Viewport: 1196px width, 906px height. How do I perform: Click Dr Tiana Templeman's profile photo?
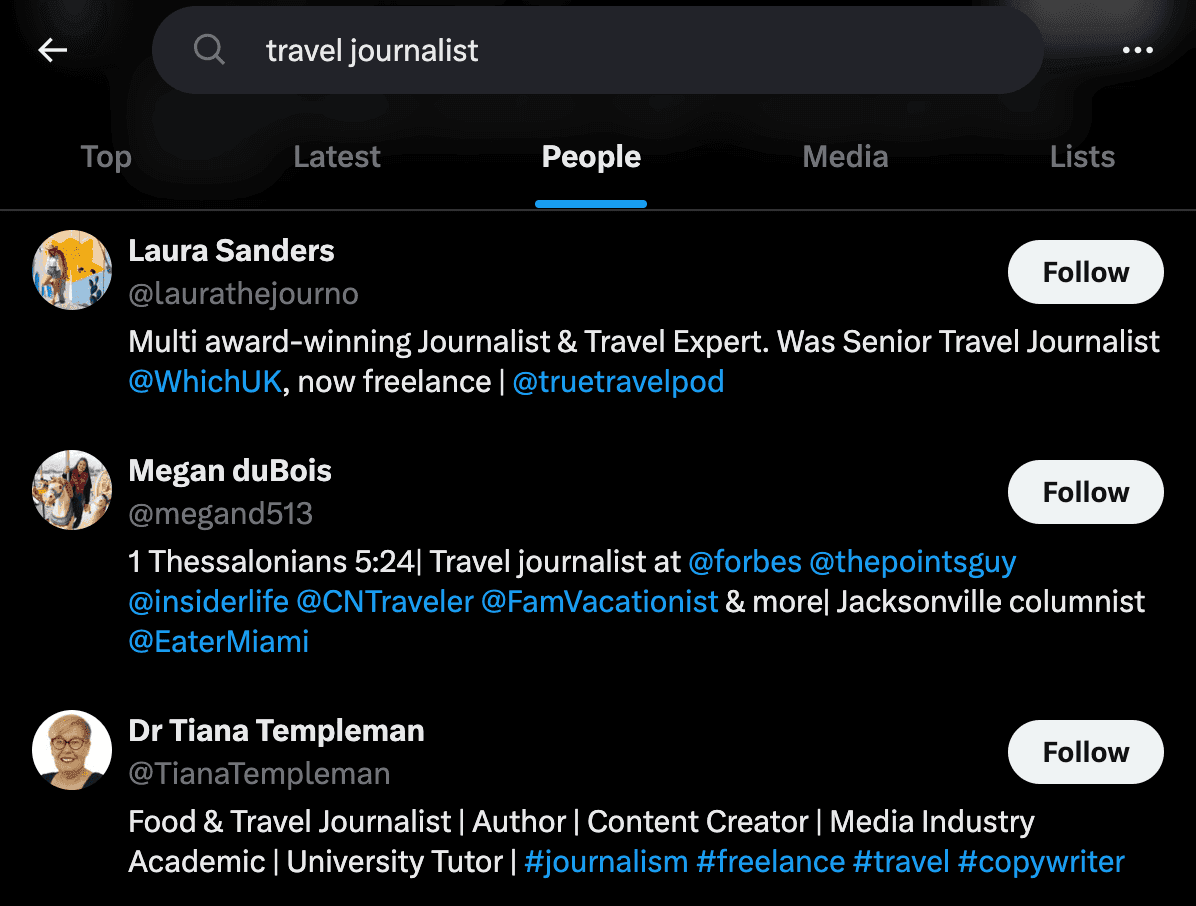72,751
